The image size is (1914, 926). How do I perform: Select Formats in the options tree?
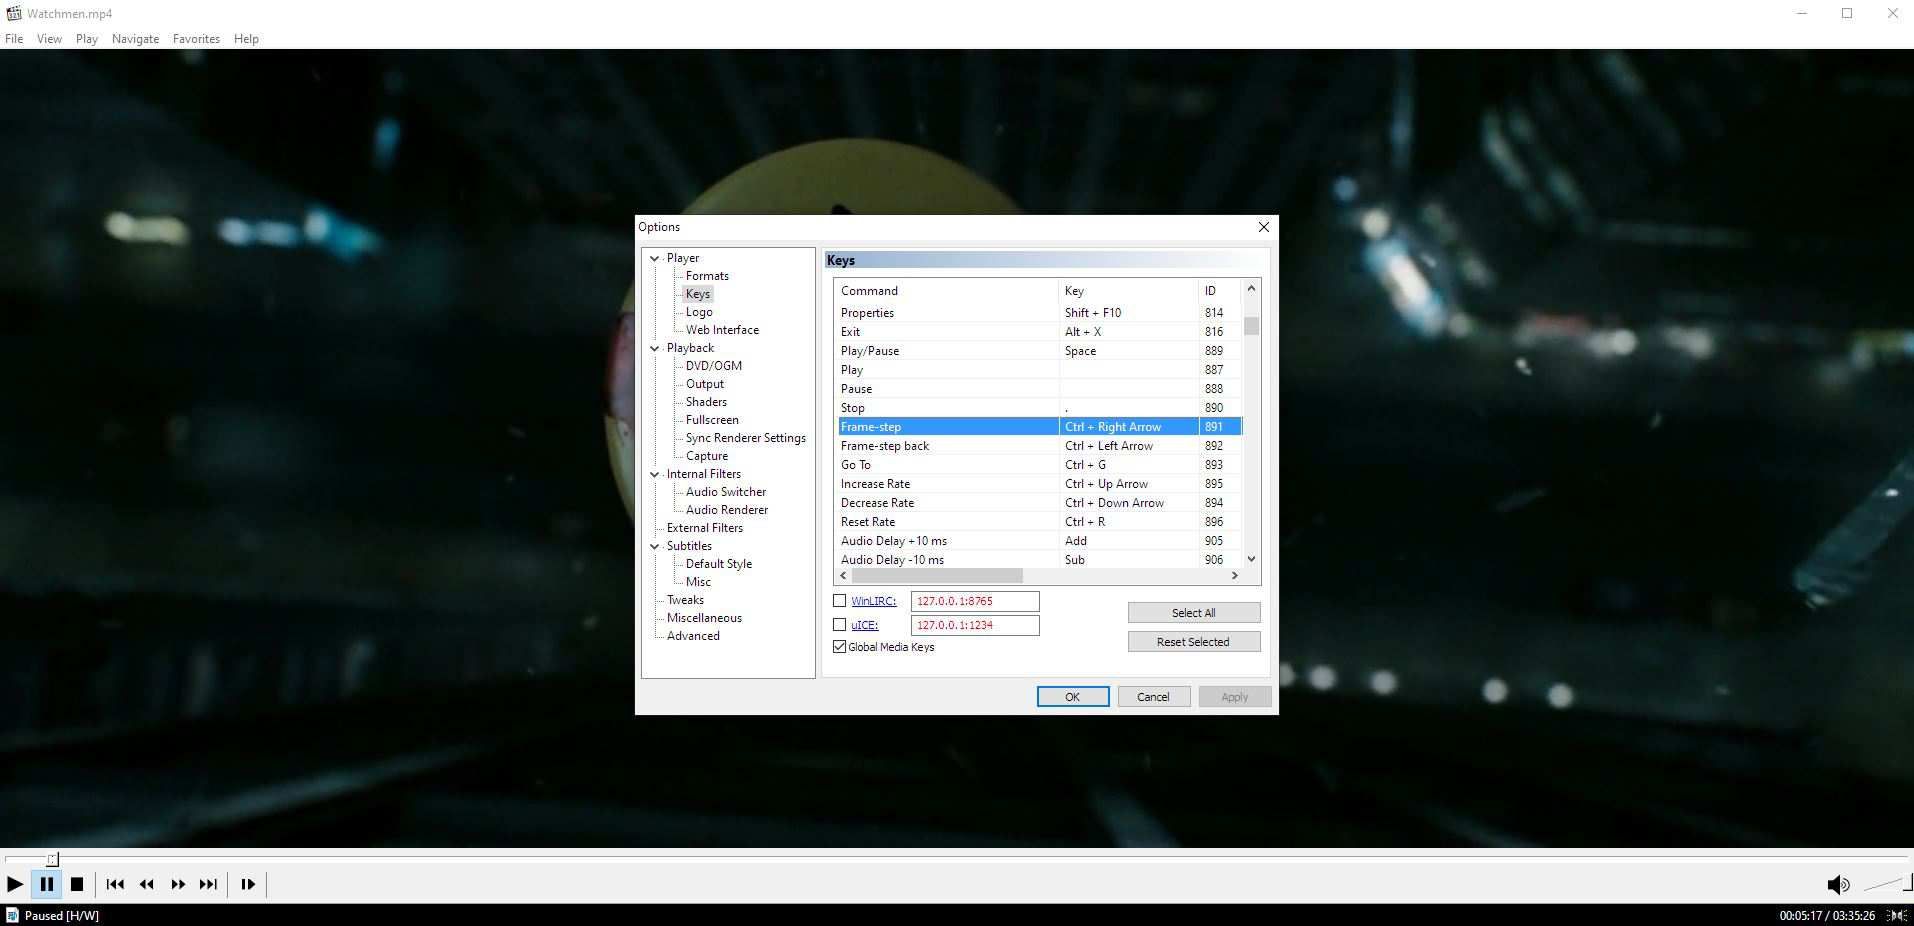(x=707, y=276)
